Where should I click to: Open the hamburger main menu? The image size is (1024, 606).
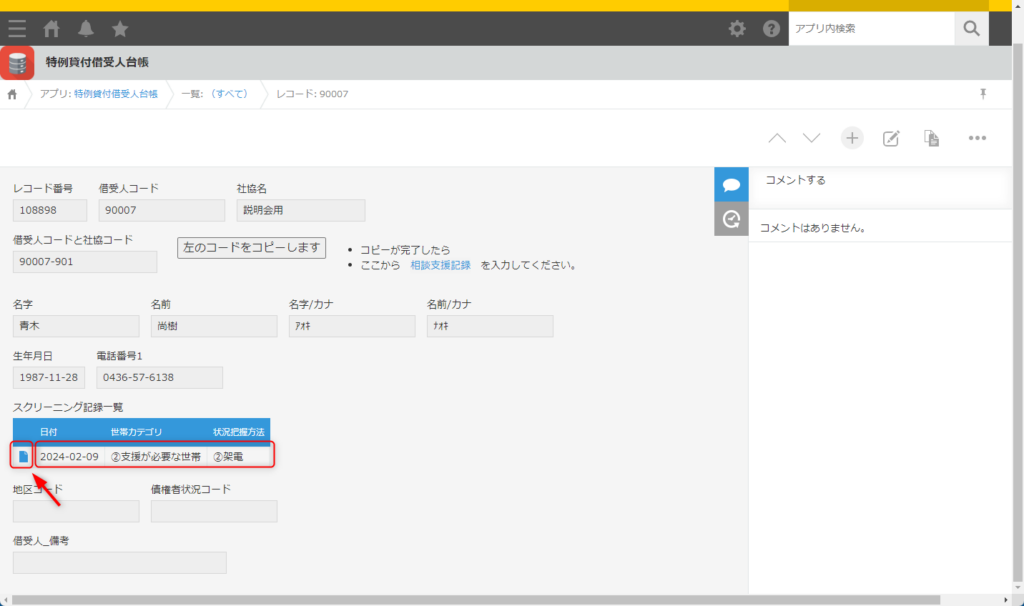17,29
